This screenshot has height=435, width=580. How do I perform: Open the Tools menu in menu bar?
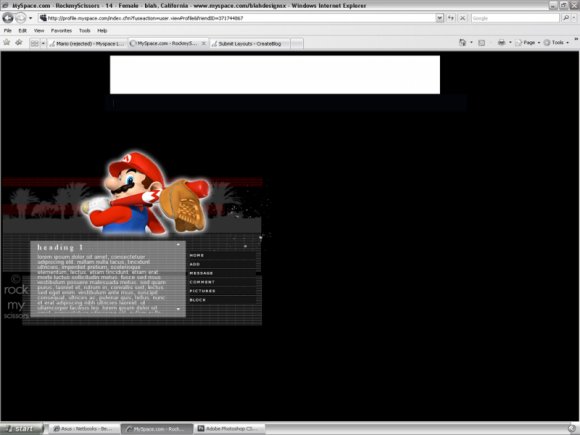click(x=84, y=31)
